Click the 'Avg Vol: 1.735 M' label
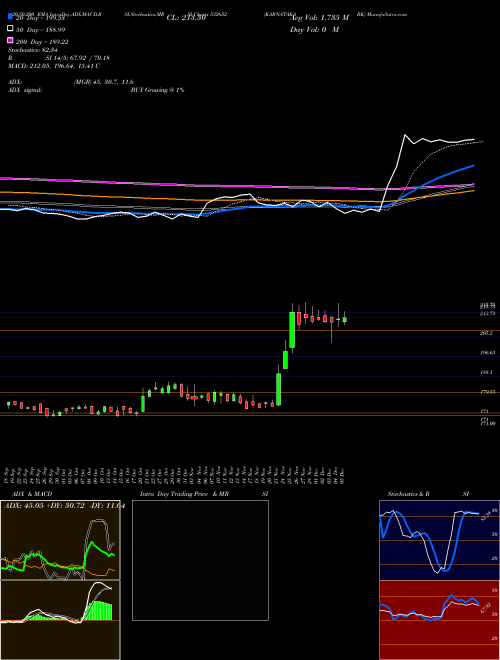Screen dimensions: 500x660 click(x=320, y=18)
